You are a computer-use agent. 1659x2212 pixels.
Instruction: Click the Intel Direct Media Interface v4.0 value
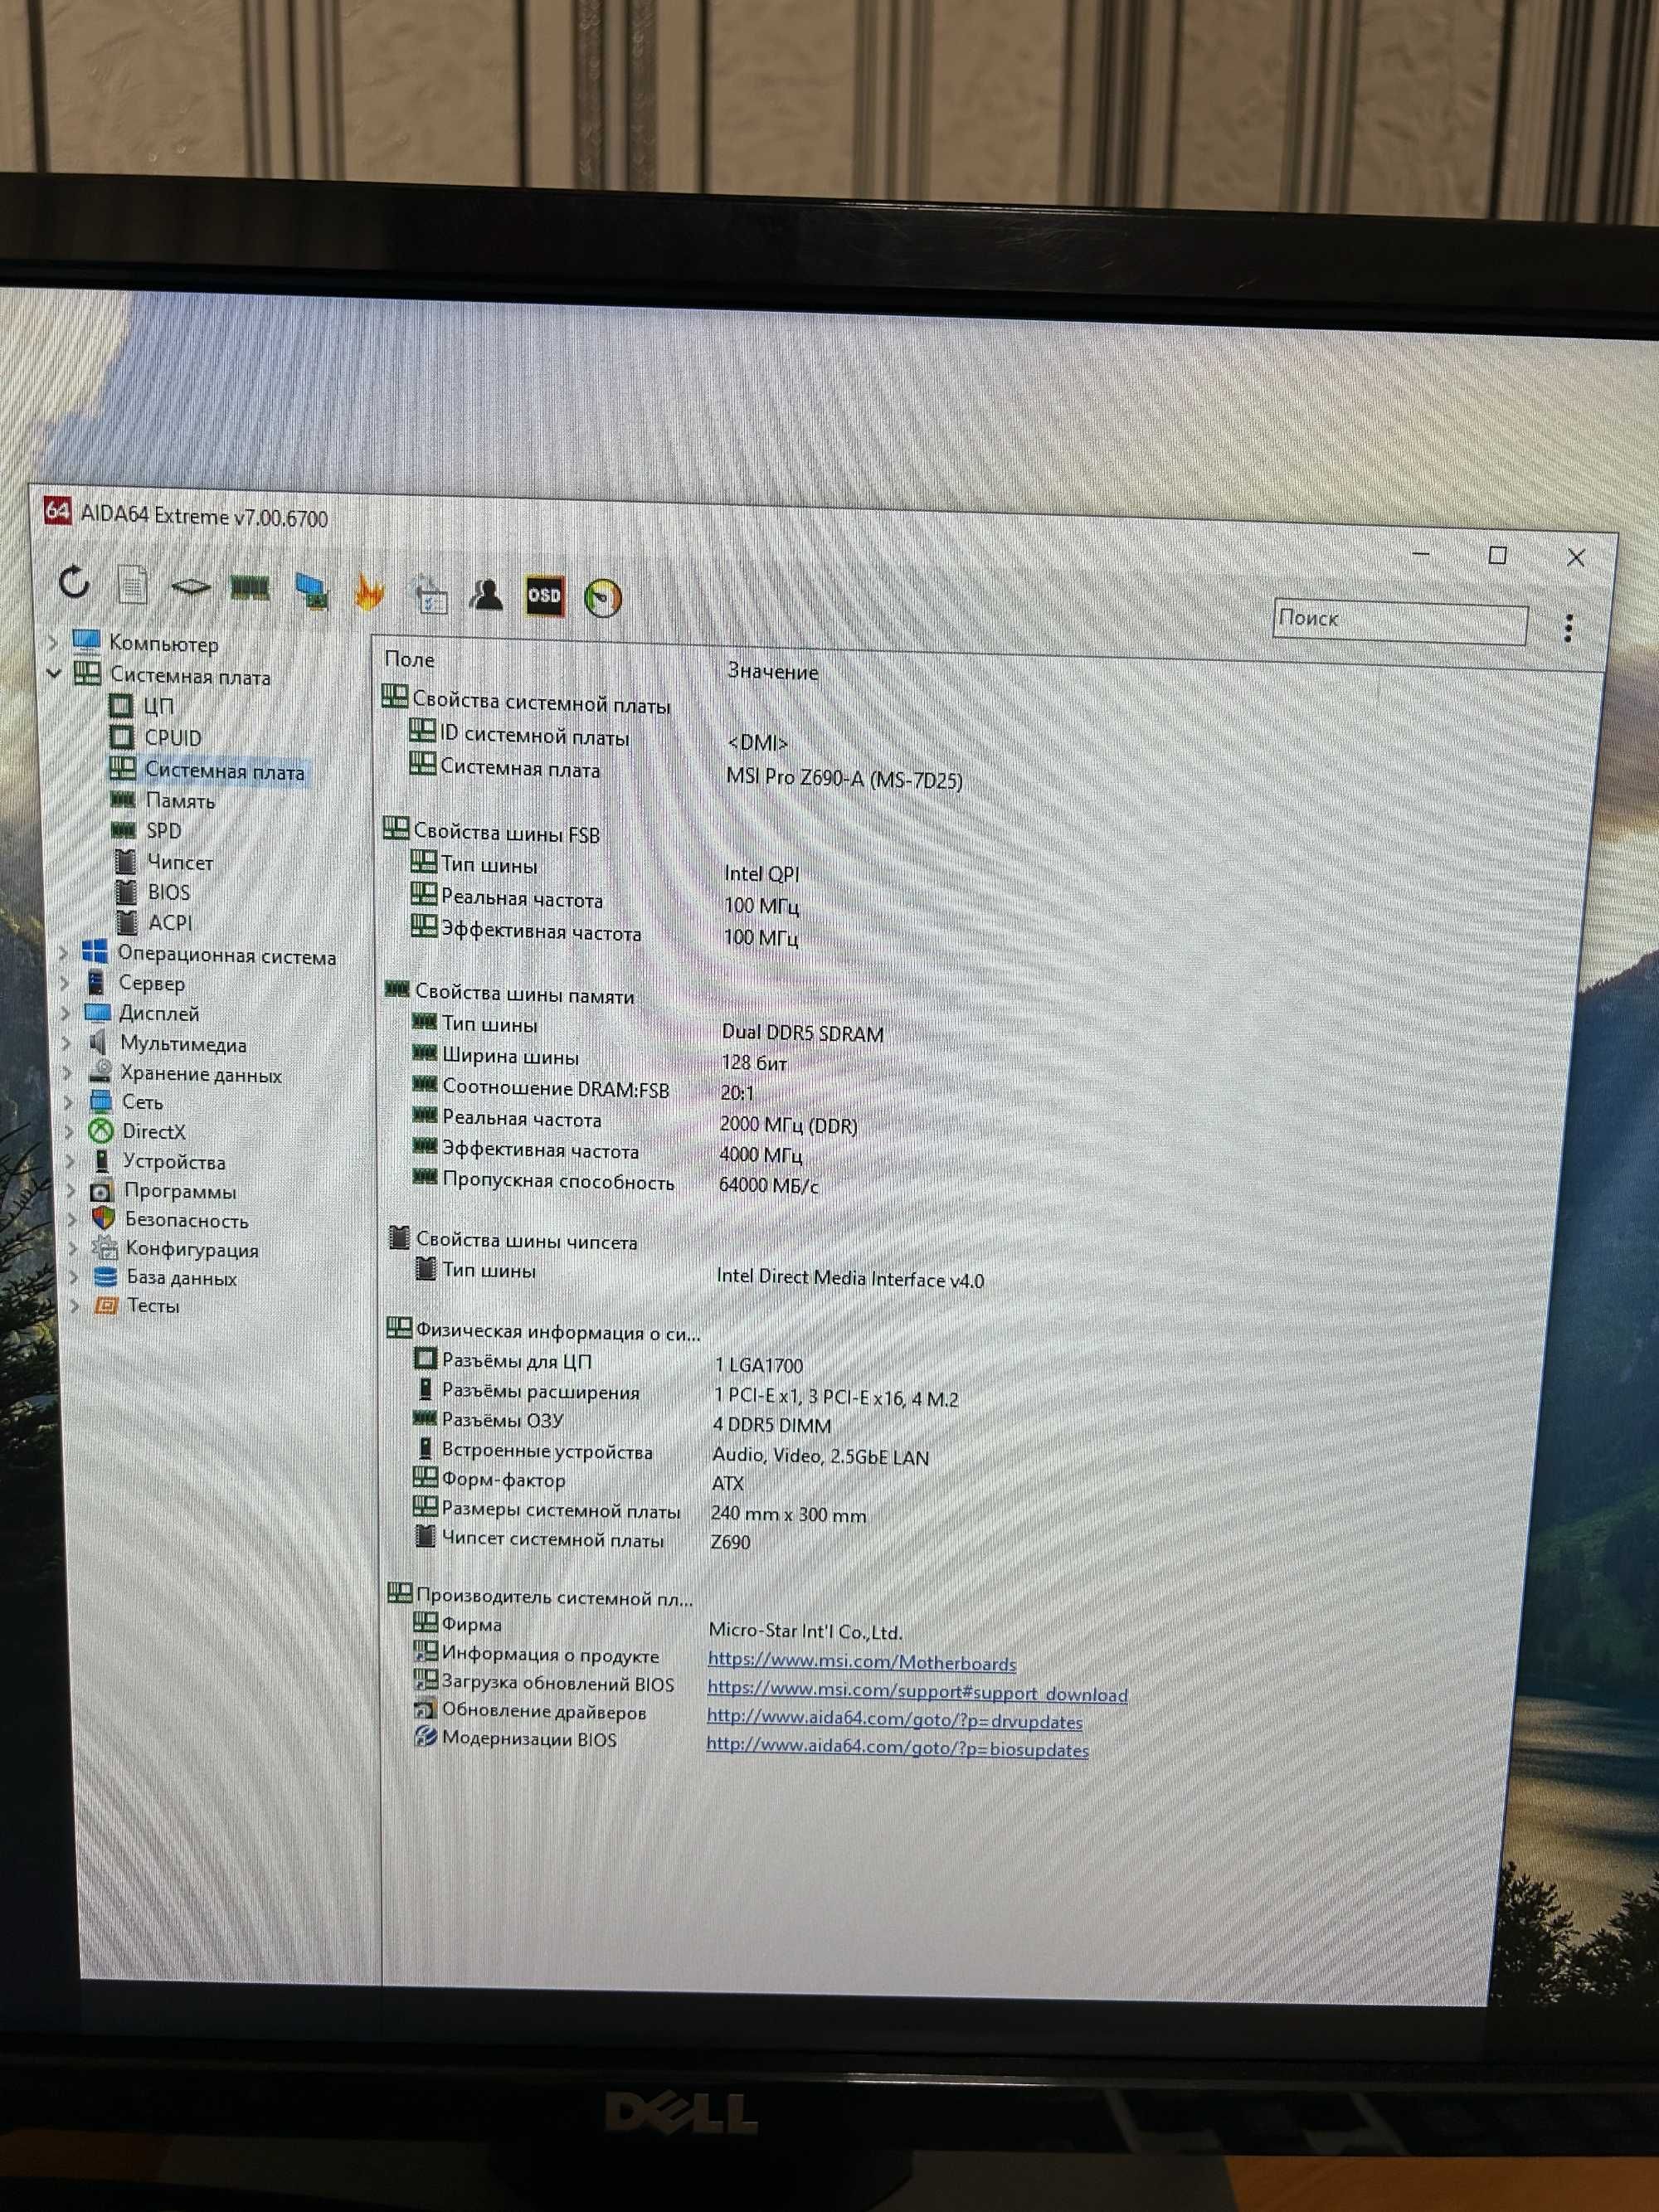tap(850, 1279)
